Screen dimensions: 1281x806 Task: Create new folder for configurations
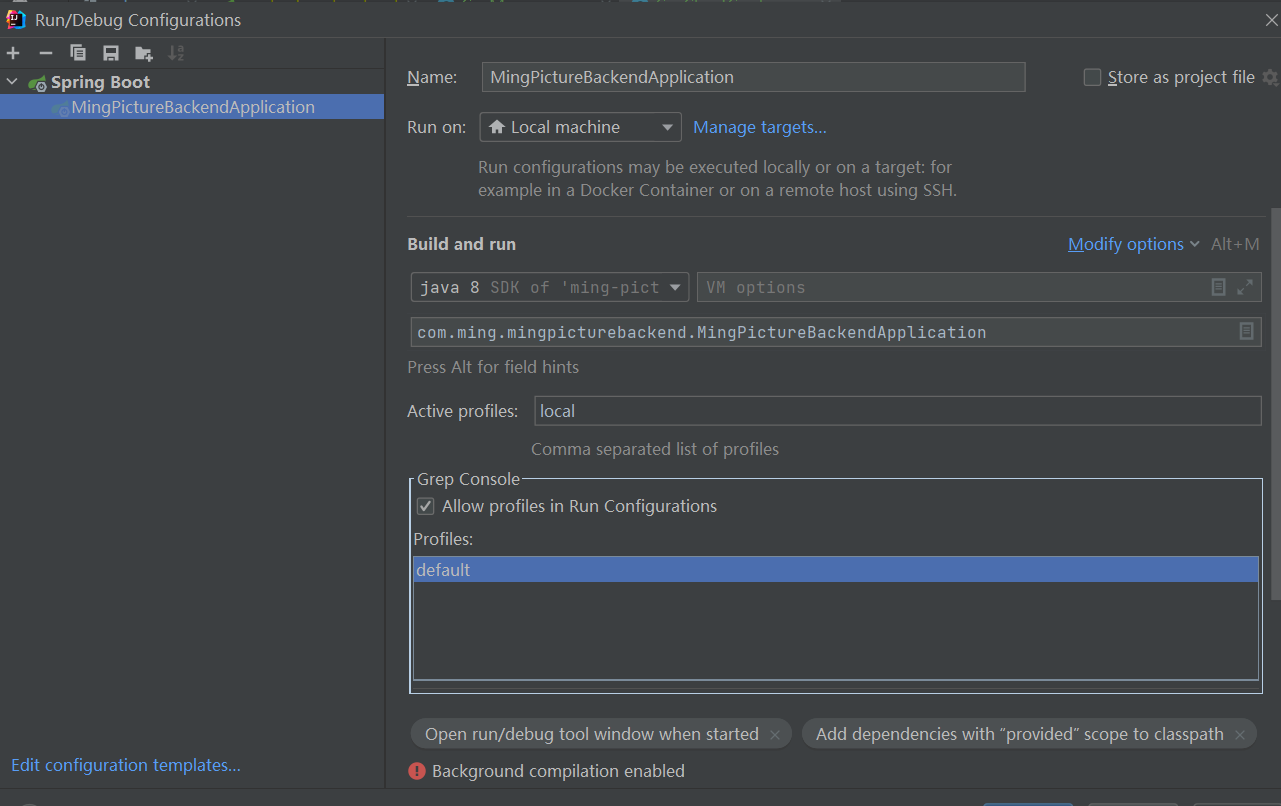pos(144,53)
